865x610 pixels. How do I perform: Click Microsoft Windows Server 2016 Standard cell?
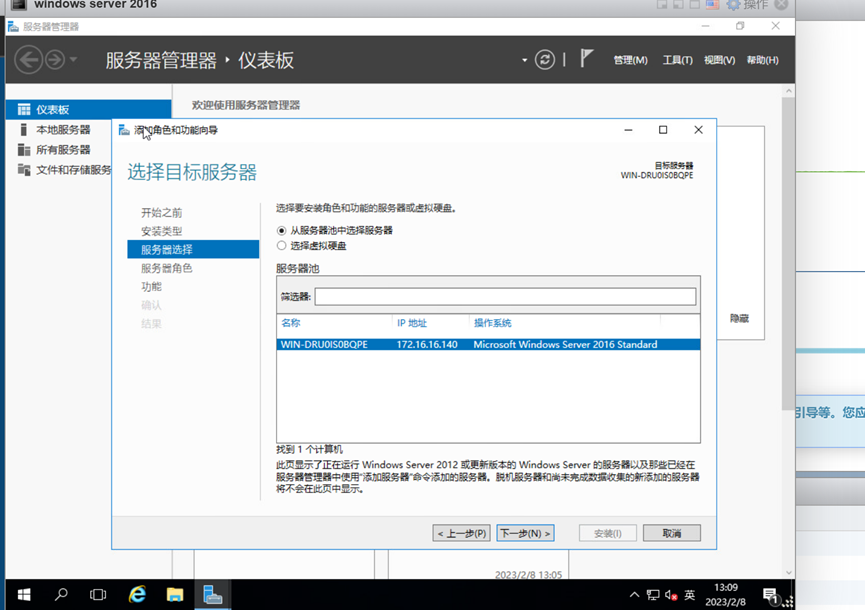pos(565,344)
